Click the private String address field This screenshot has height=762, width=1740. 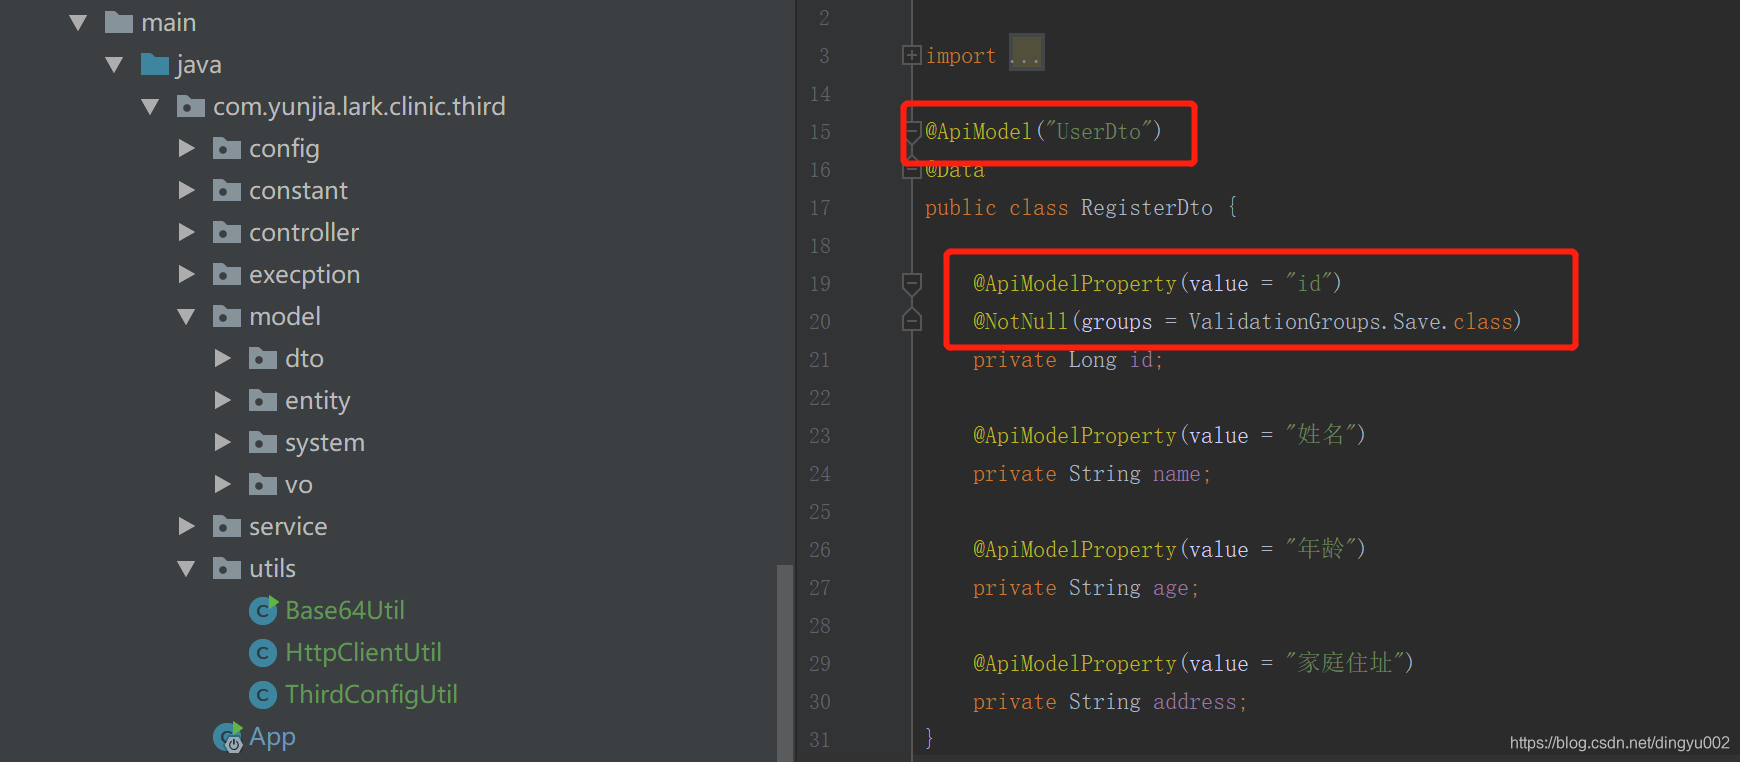(1110, 702)
